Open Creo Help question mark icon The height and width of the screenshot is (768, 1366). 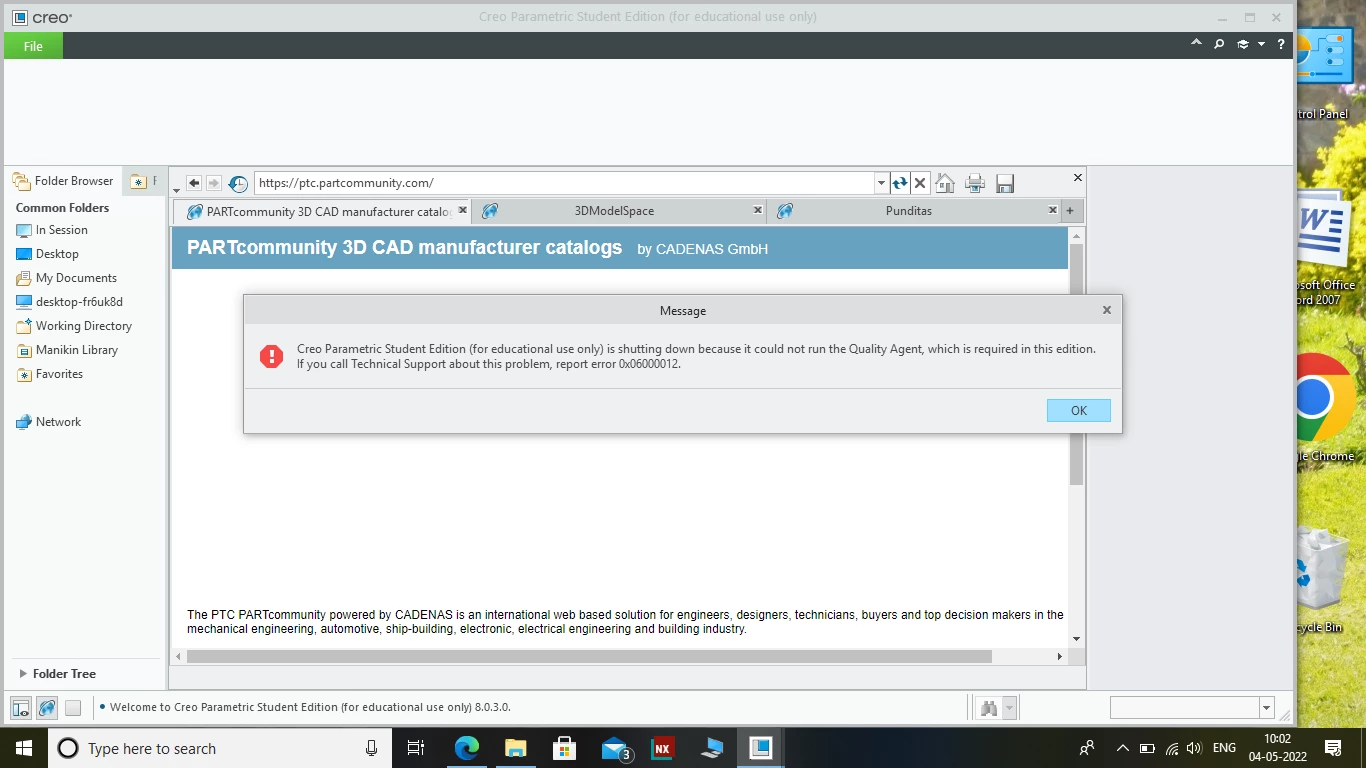1281,44
